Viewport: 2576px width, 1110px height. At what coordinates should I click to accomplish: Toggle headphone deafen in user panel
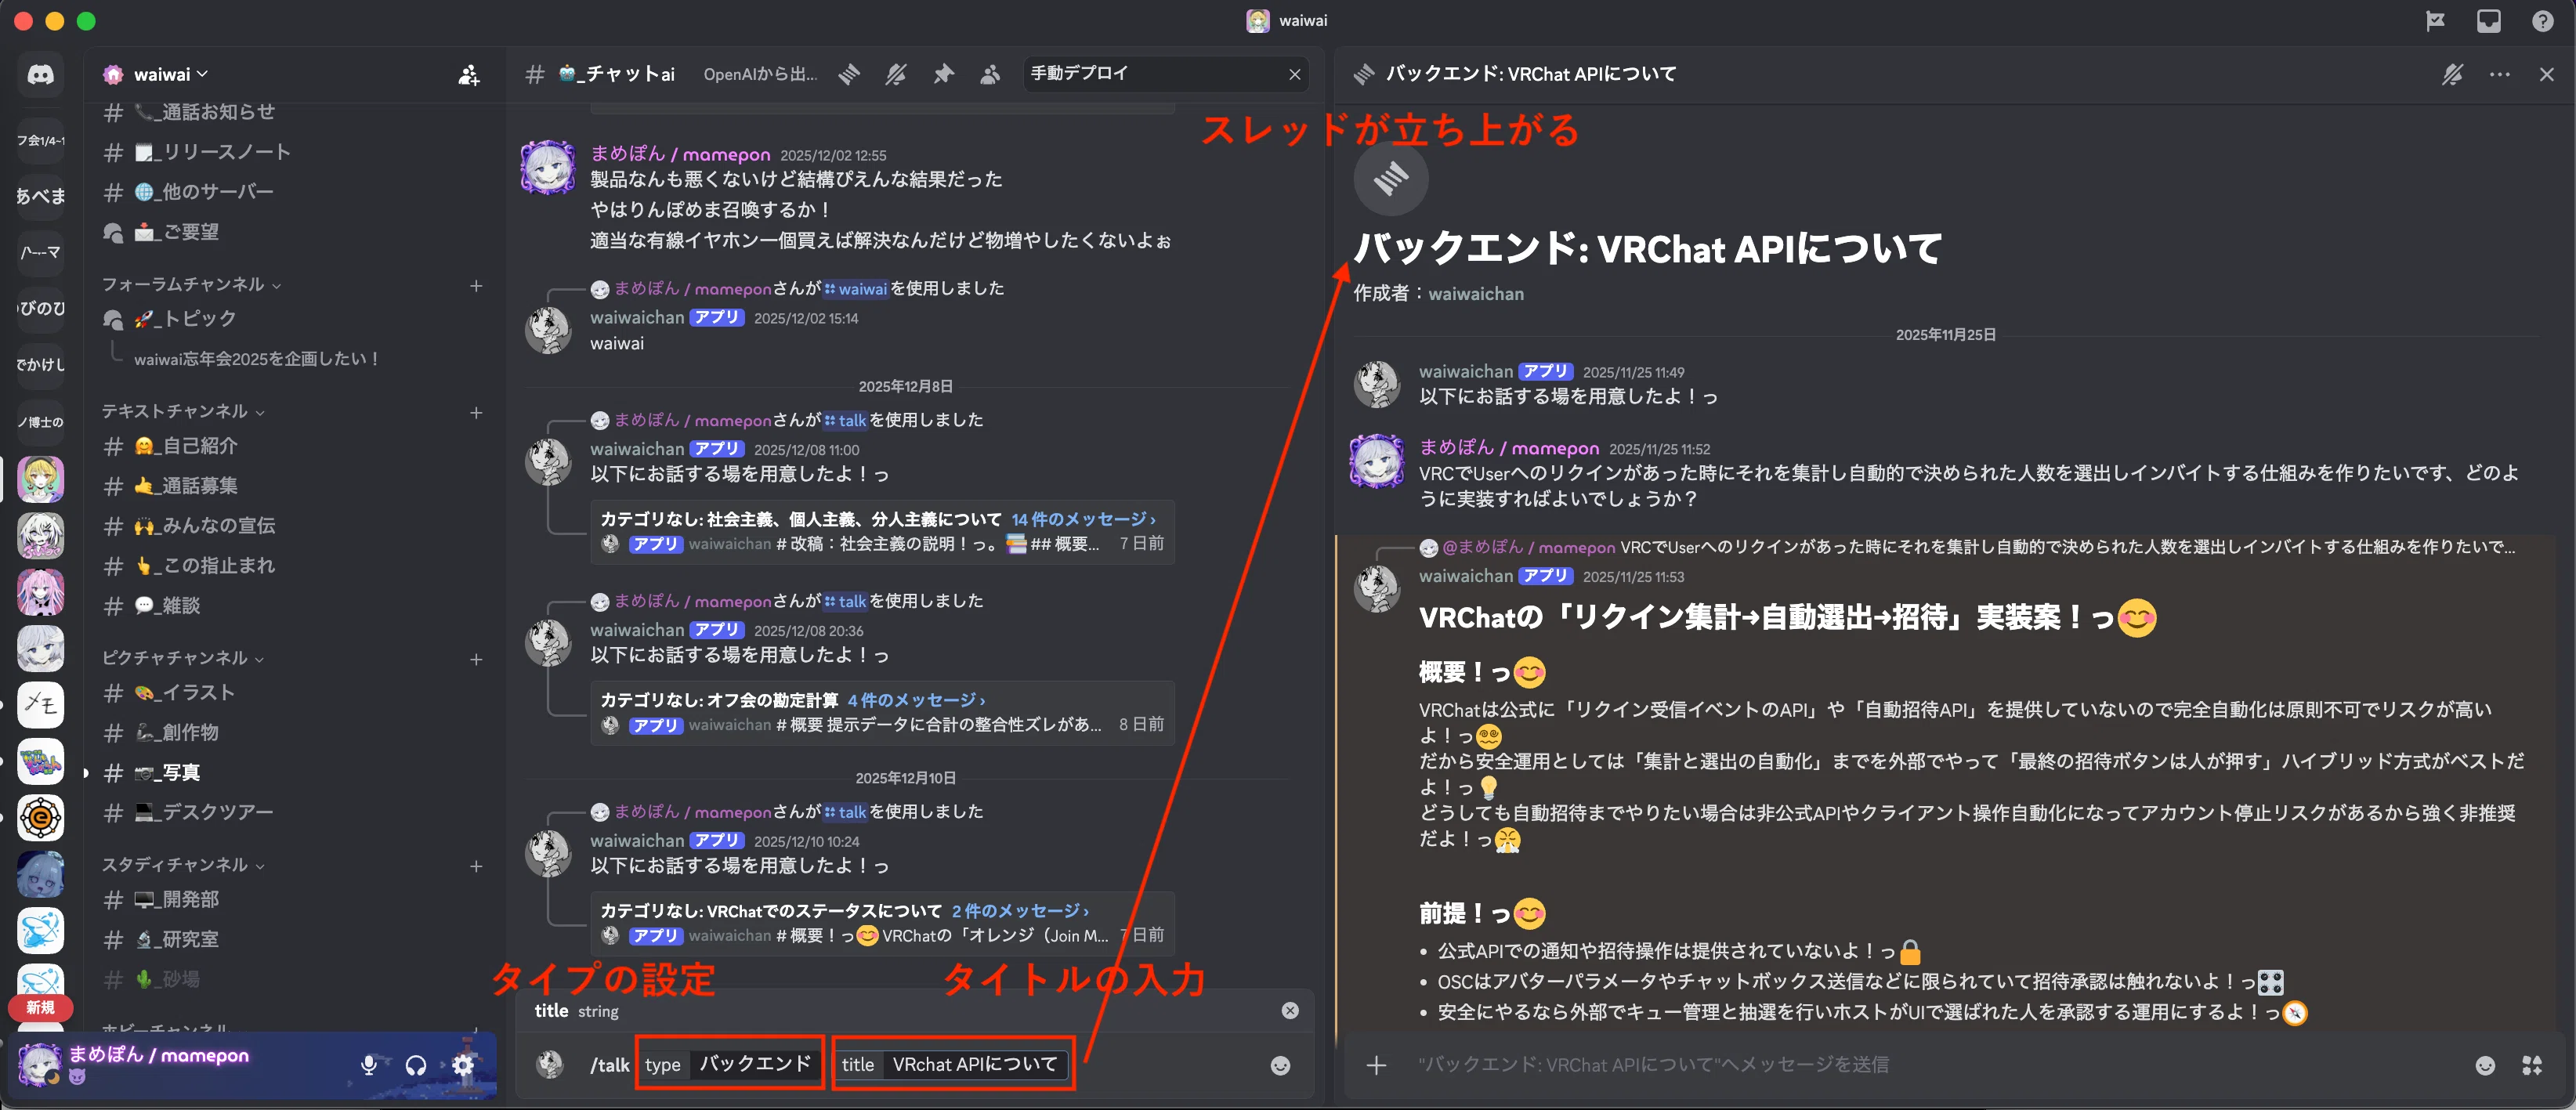[416, 1065]
